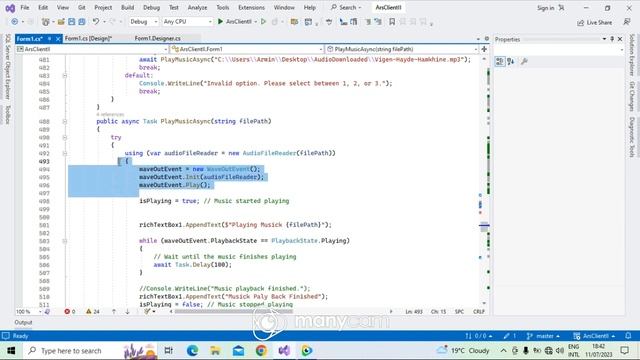Click Sign in link
This screenshot has height=360, width=640.
[545, 8]
